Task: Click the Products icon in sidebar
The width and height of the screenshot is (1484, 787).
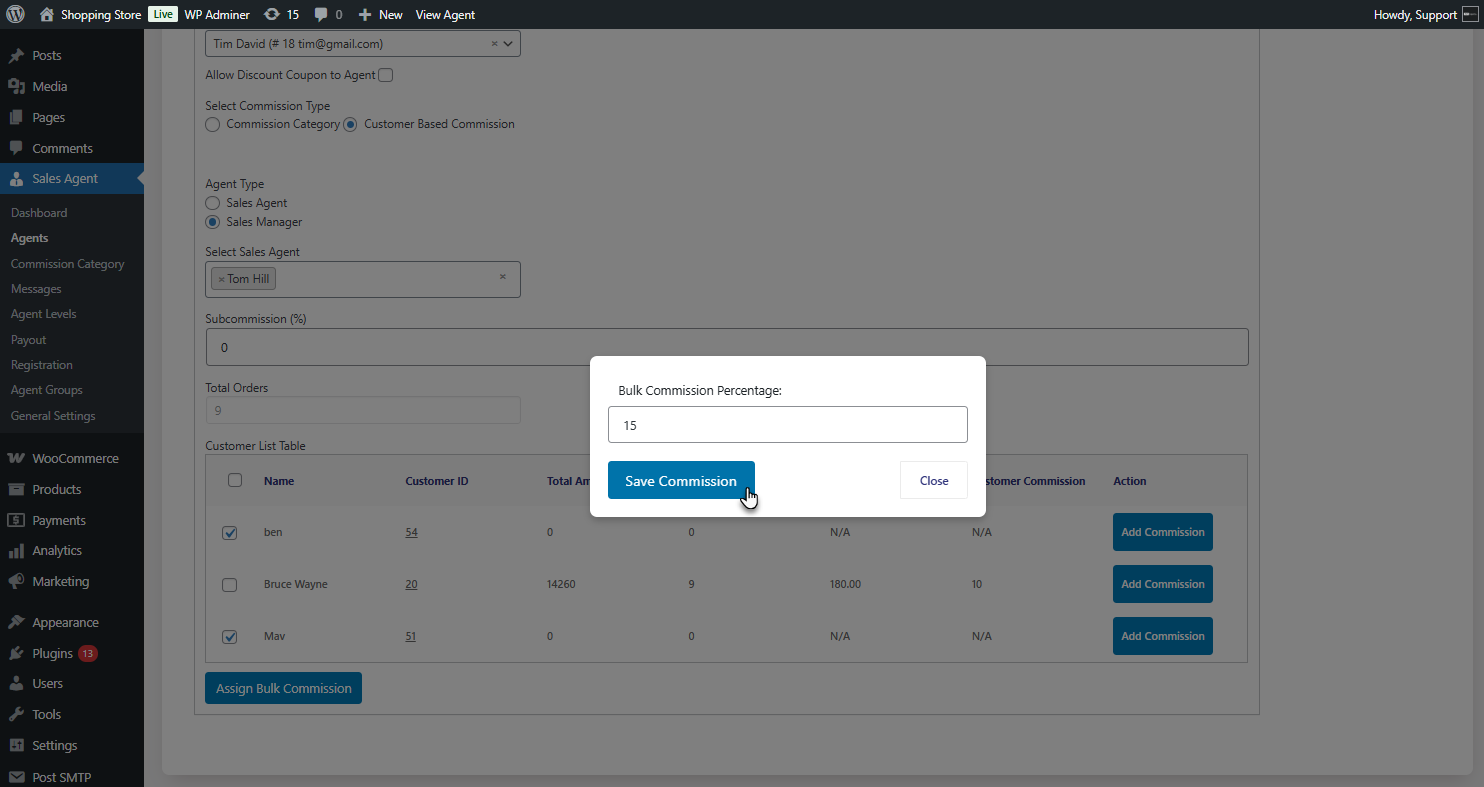Action: 16,489
